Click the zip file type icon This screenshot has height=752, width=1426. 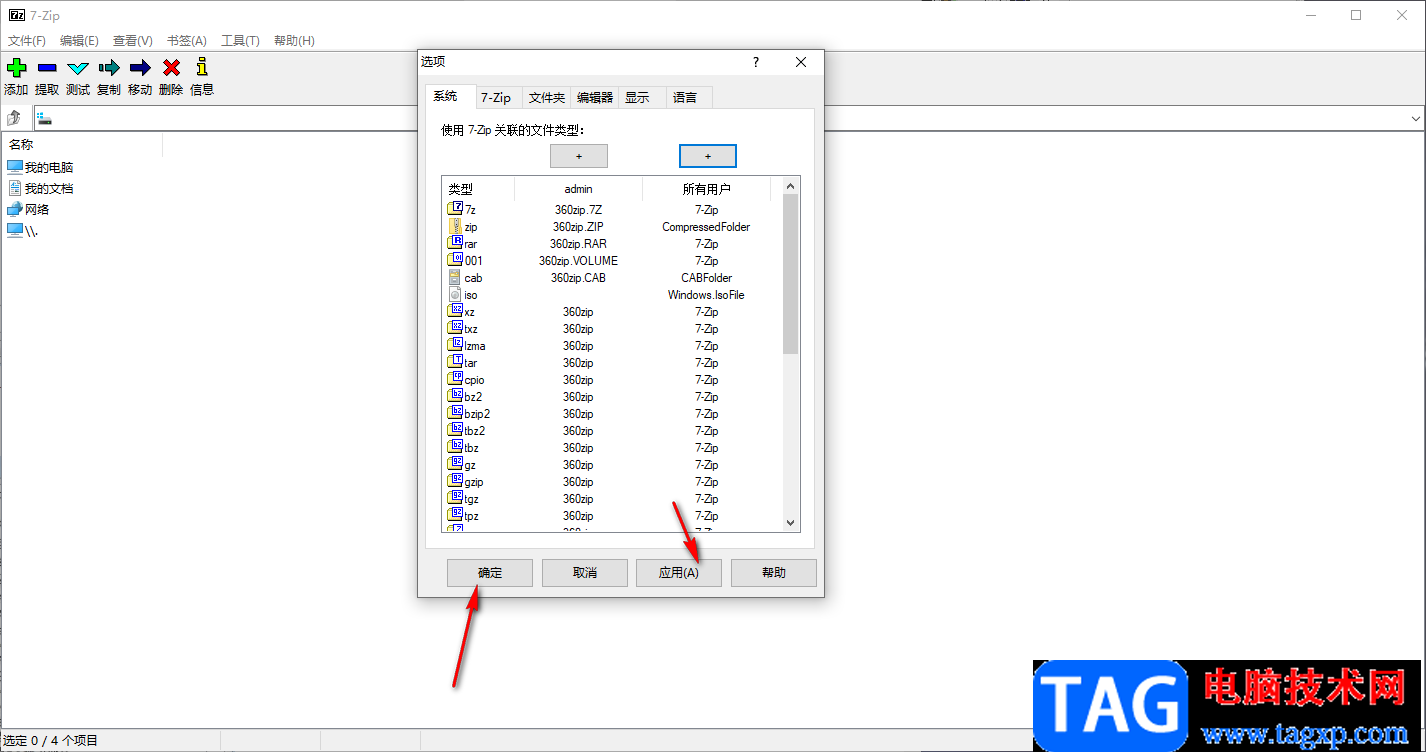pyautogui.click(x=455, y=226)
